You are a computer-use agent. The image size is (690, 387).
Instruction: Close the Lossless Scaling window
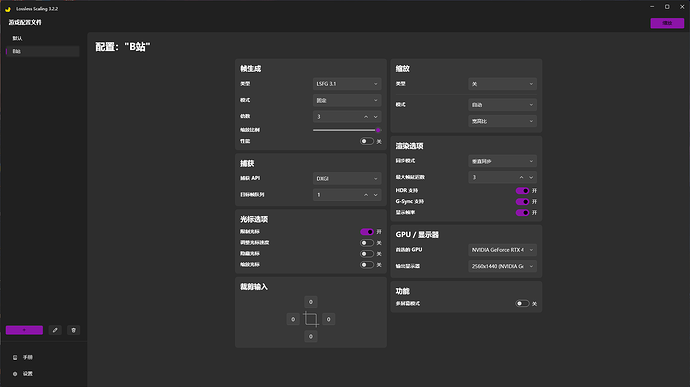[682, 7]
